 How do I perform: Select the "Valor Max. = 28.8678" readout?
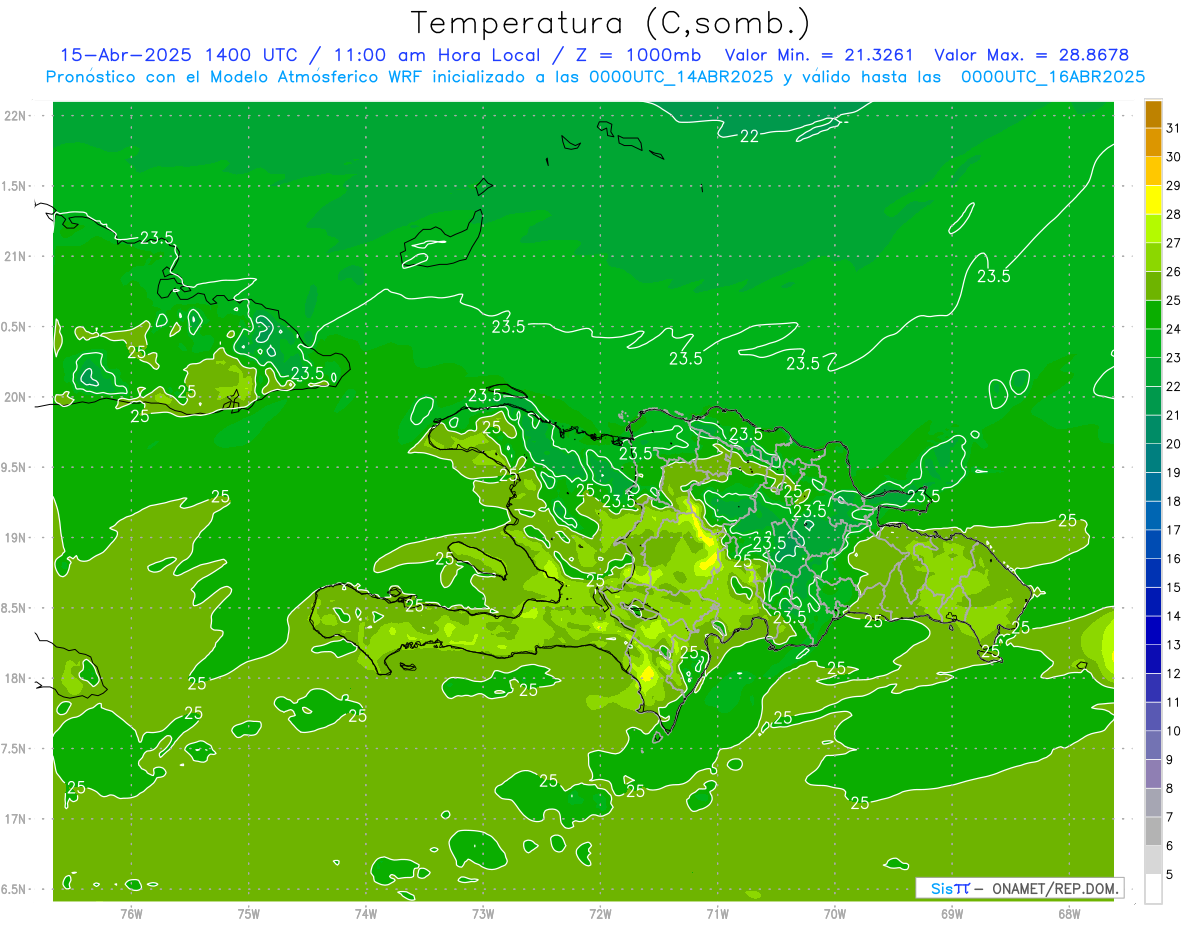(1031, 55)
